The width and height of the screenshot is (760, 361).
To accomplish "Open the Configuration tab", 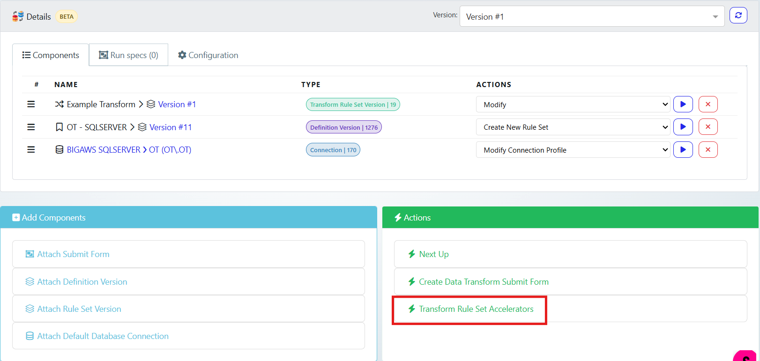I will point(208,55).
